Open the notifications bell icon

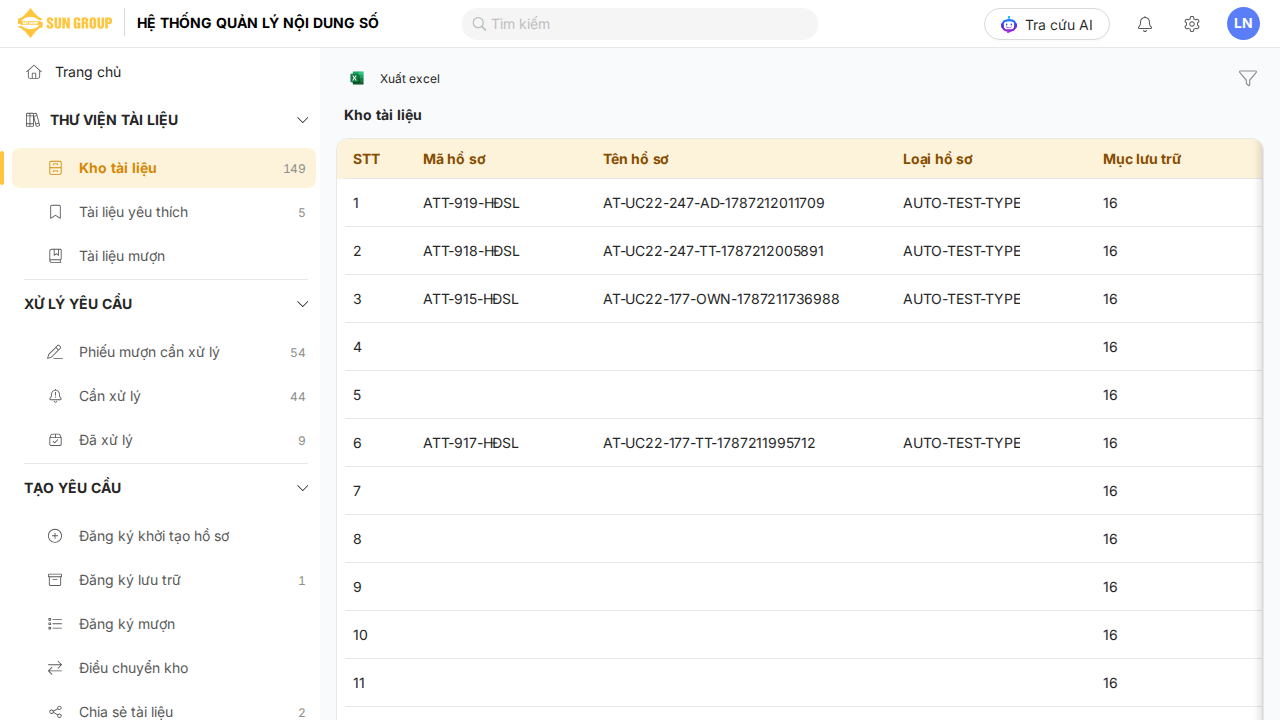click(1145, 24)
